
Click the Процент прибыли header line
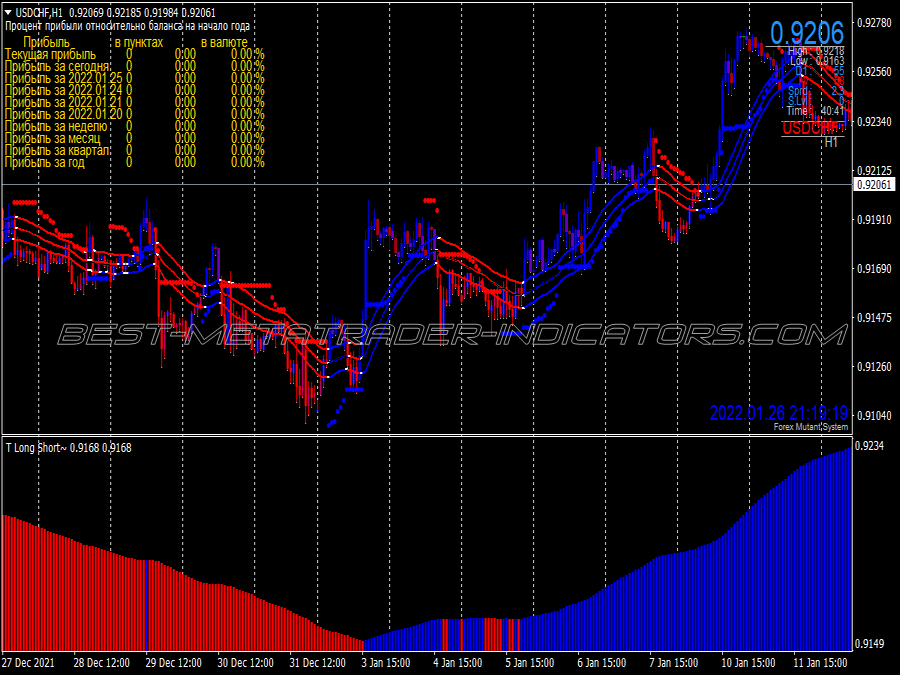pyautogui.click(x=127, y=26)
